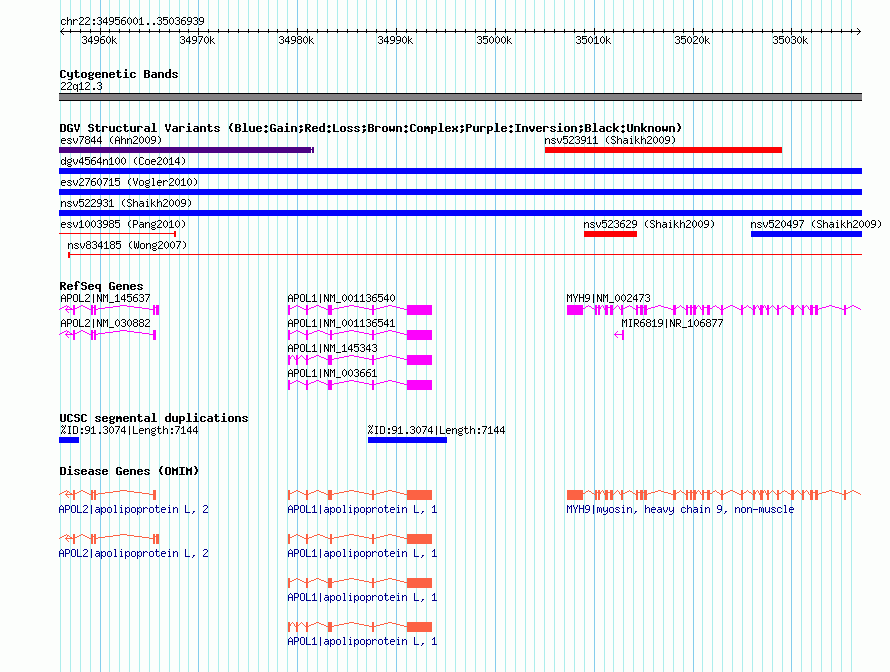Select the esv2760715 (Vogler2010) blue bar
This screenshot has height=672, width=890.
coord(460,192)
